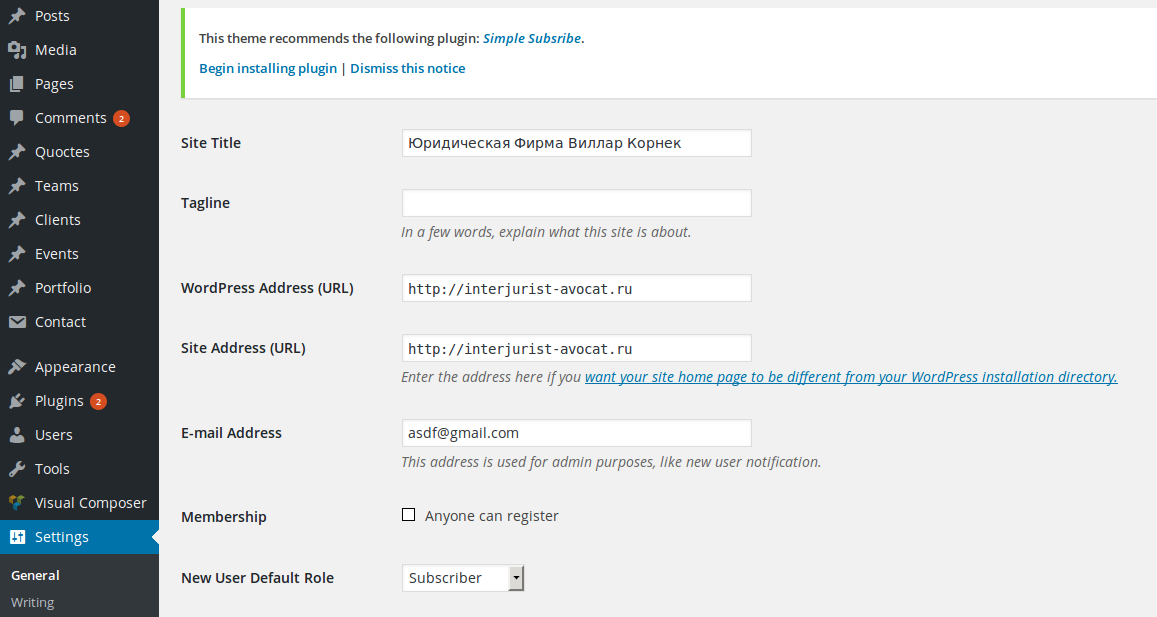Click the Posts pin icon in sidebar
This screenshot has width=1157, height=617.
tap(17, 15)
